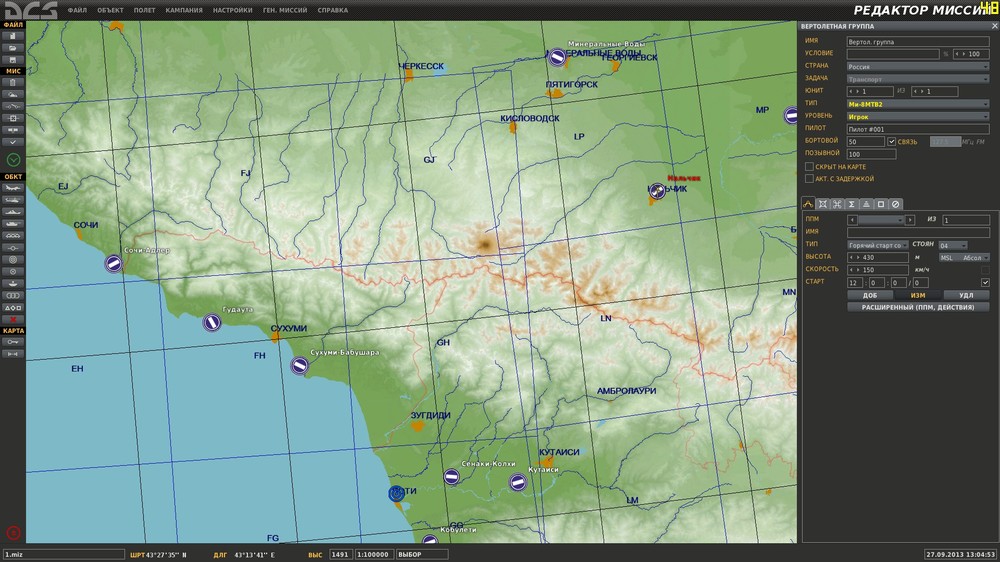Toggle the СВЯЗЬ radio checkbox
1000x562 pixels.
pos(892,142)
